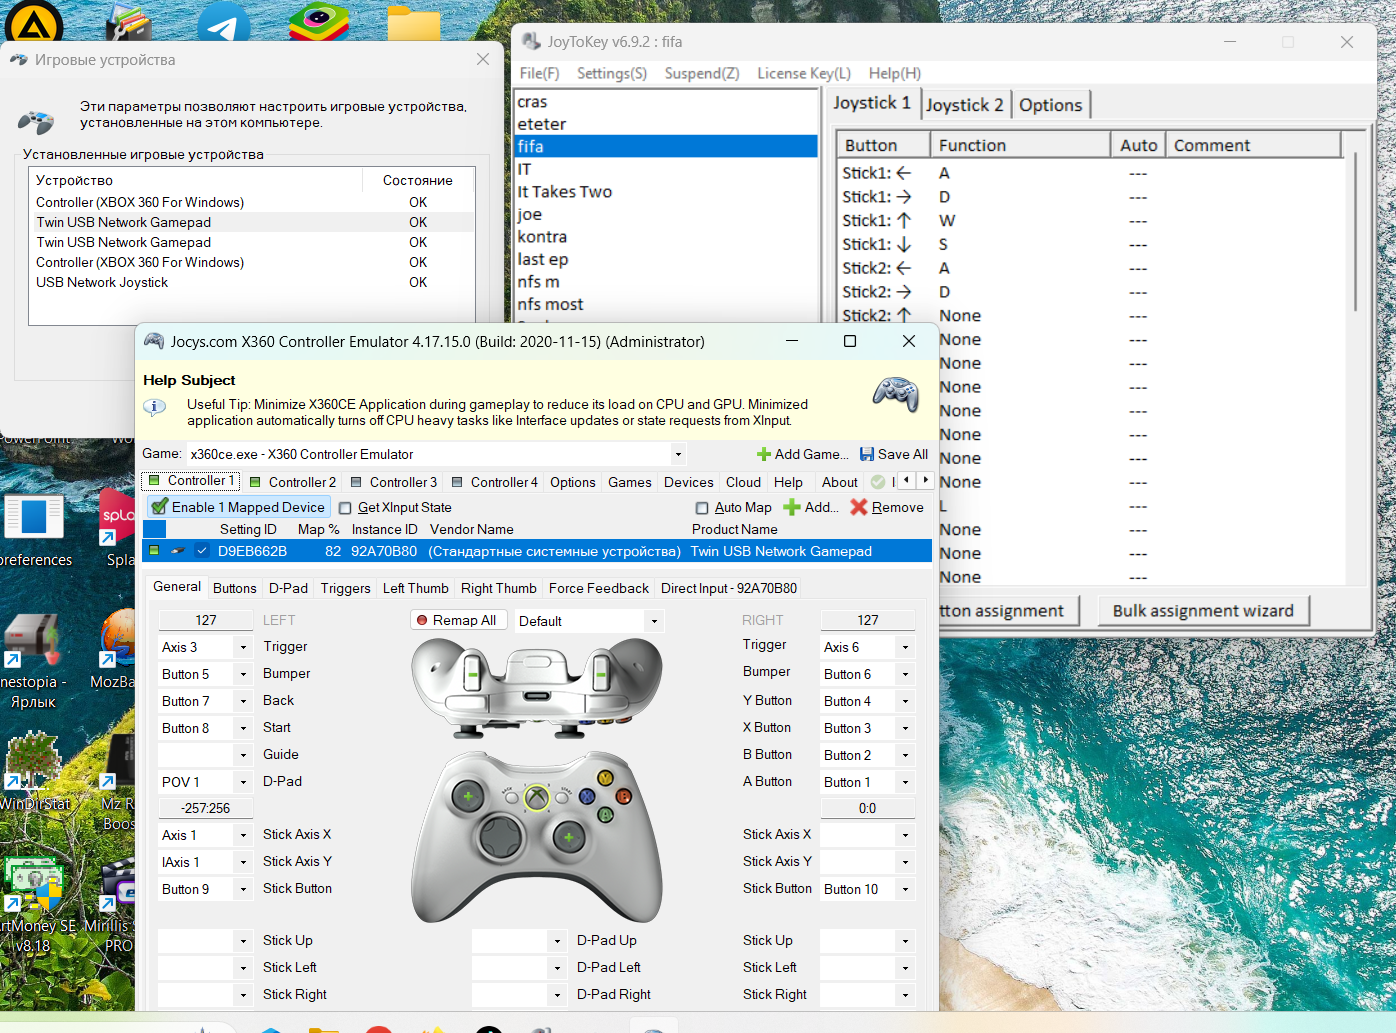1396x1033 pixels.
Task: Uncheck the Twin USB Network Gamepad row checkbox
Action: point(202,551)
